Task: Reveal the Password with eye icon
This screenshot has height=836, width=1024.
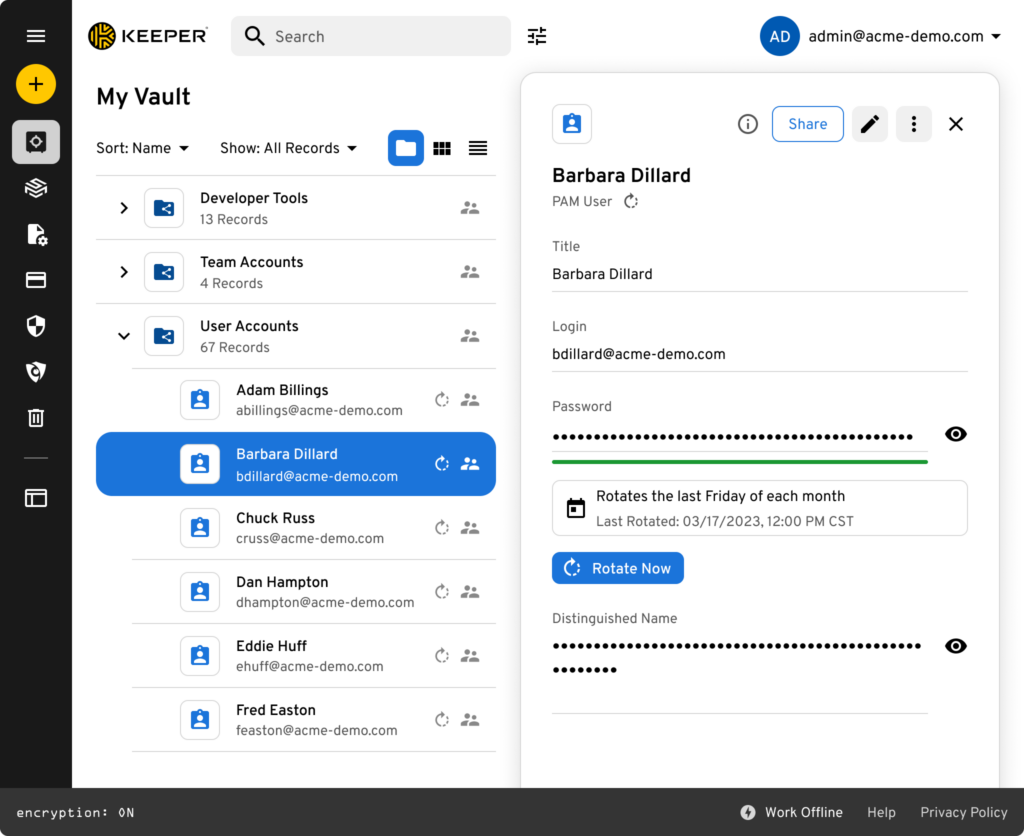Action: pyautogui.click(x=956, y=434)
